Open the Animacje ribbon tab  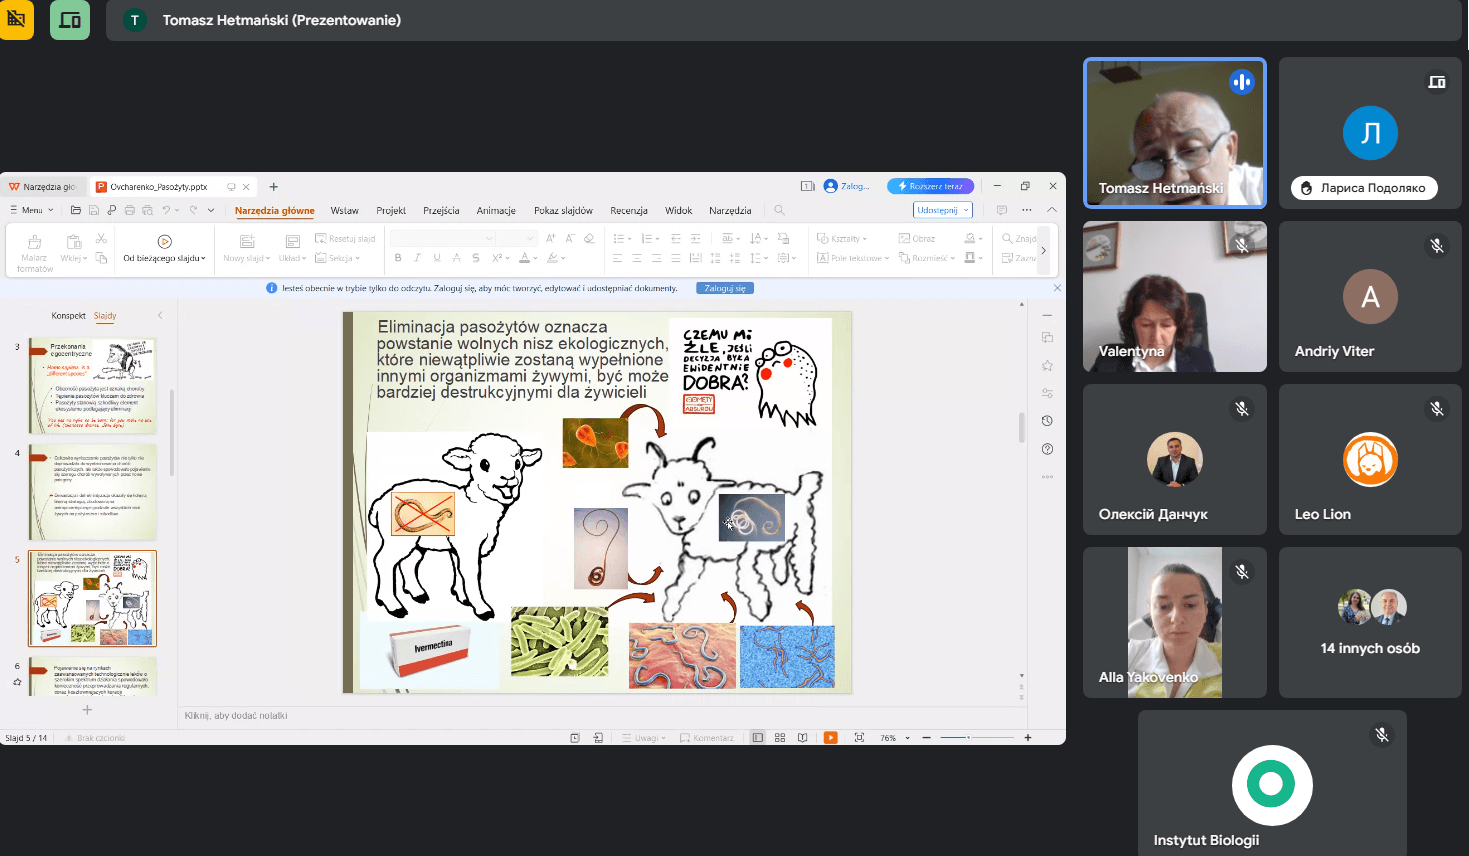coord(496,210)
